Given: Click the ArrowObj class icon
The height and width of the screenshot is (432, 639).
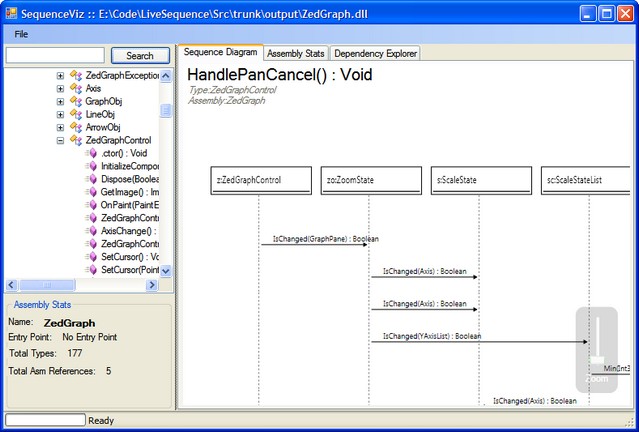Looking at the screenshot, I should click(75, 127).
